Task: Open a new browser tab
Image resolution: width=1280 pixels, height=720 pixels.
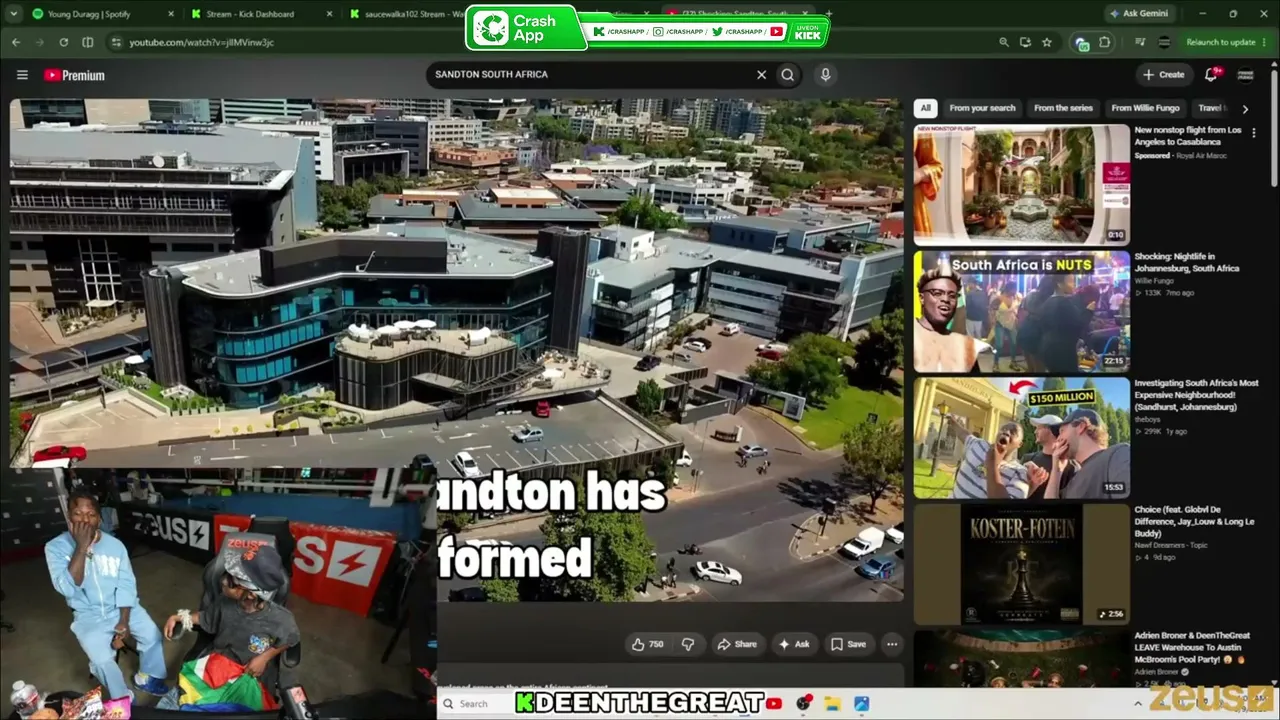Action: click(x=829, y=14)
